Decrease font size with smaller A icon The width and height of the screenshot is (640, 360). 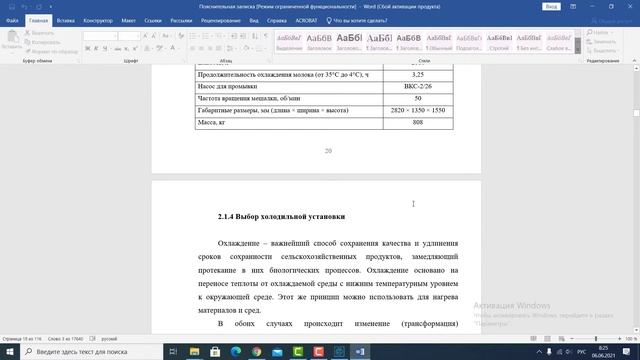(x=154, y=36)
